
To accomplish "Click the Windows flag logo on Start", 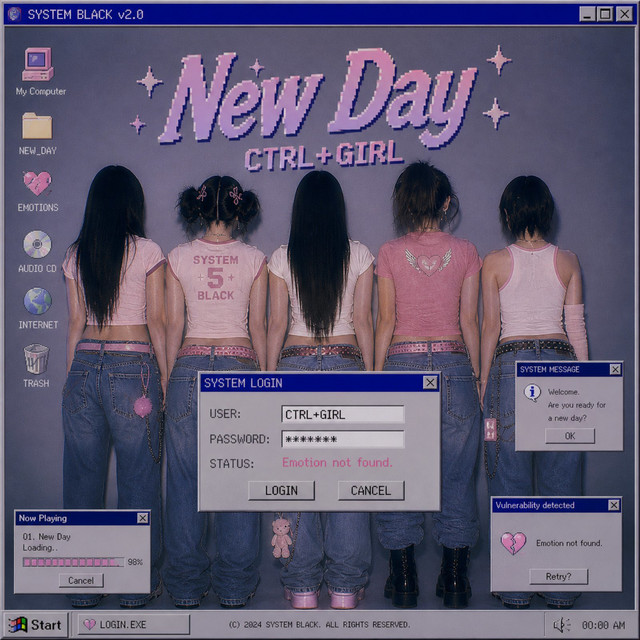I will click(18, 625).
